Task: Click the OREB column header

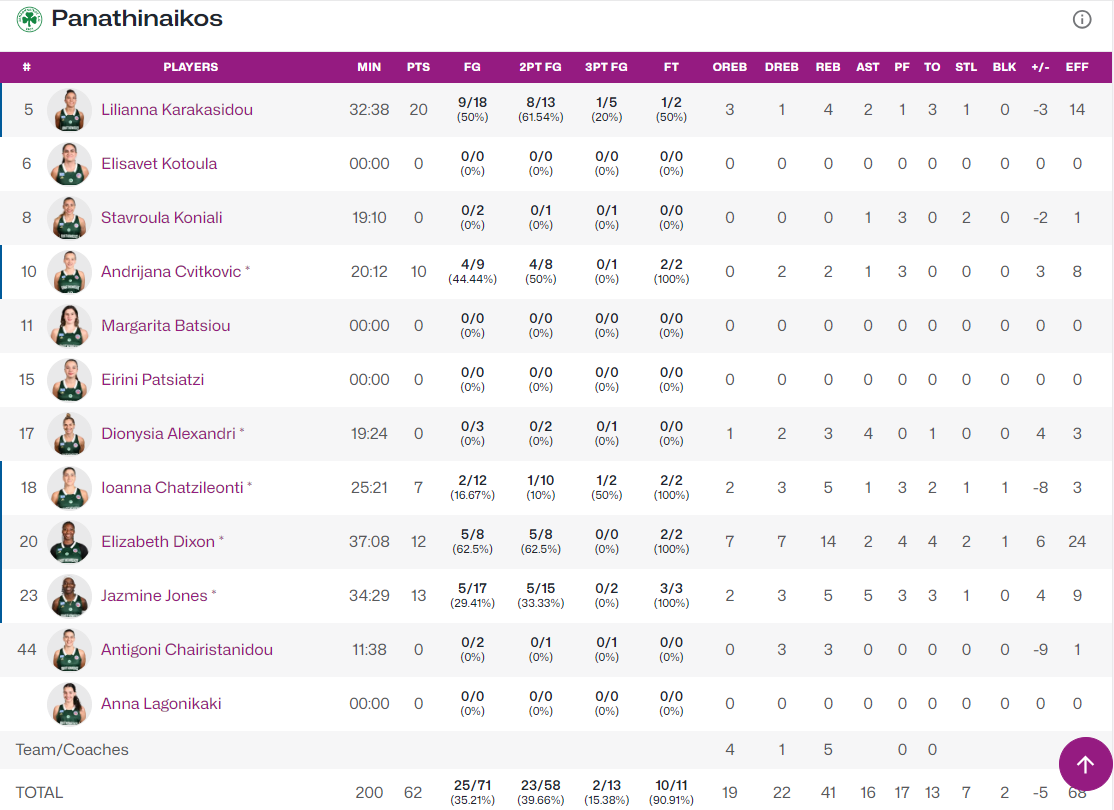Action: coord(730,67)
